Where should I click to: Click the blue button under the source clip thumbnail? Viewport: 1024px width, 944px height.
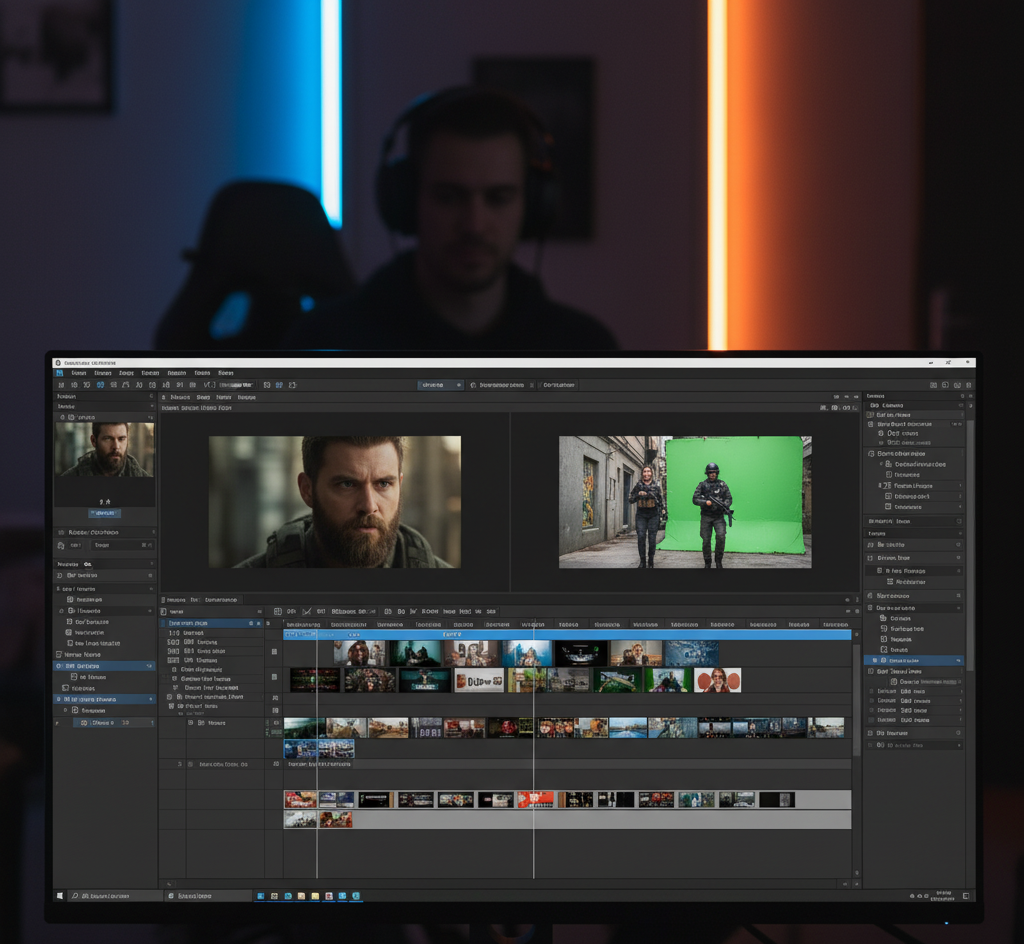click(x=104, y=513)
